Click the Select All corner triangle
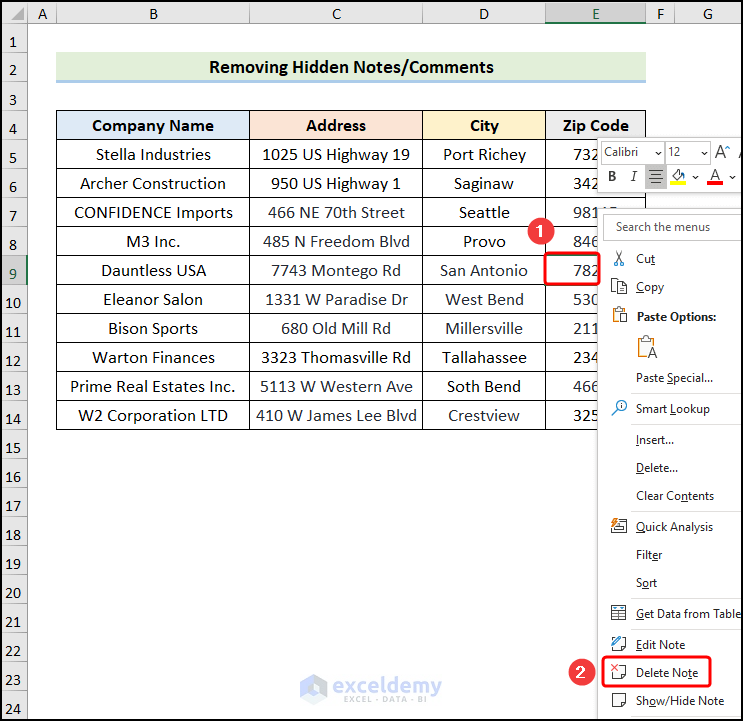Viewport: 743px width, 721px height. (x=16, y=13)
